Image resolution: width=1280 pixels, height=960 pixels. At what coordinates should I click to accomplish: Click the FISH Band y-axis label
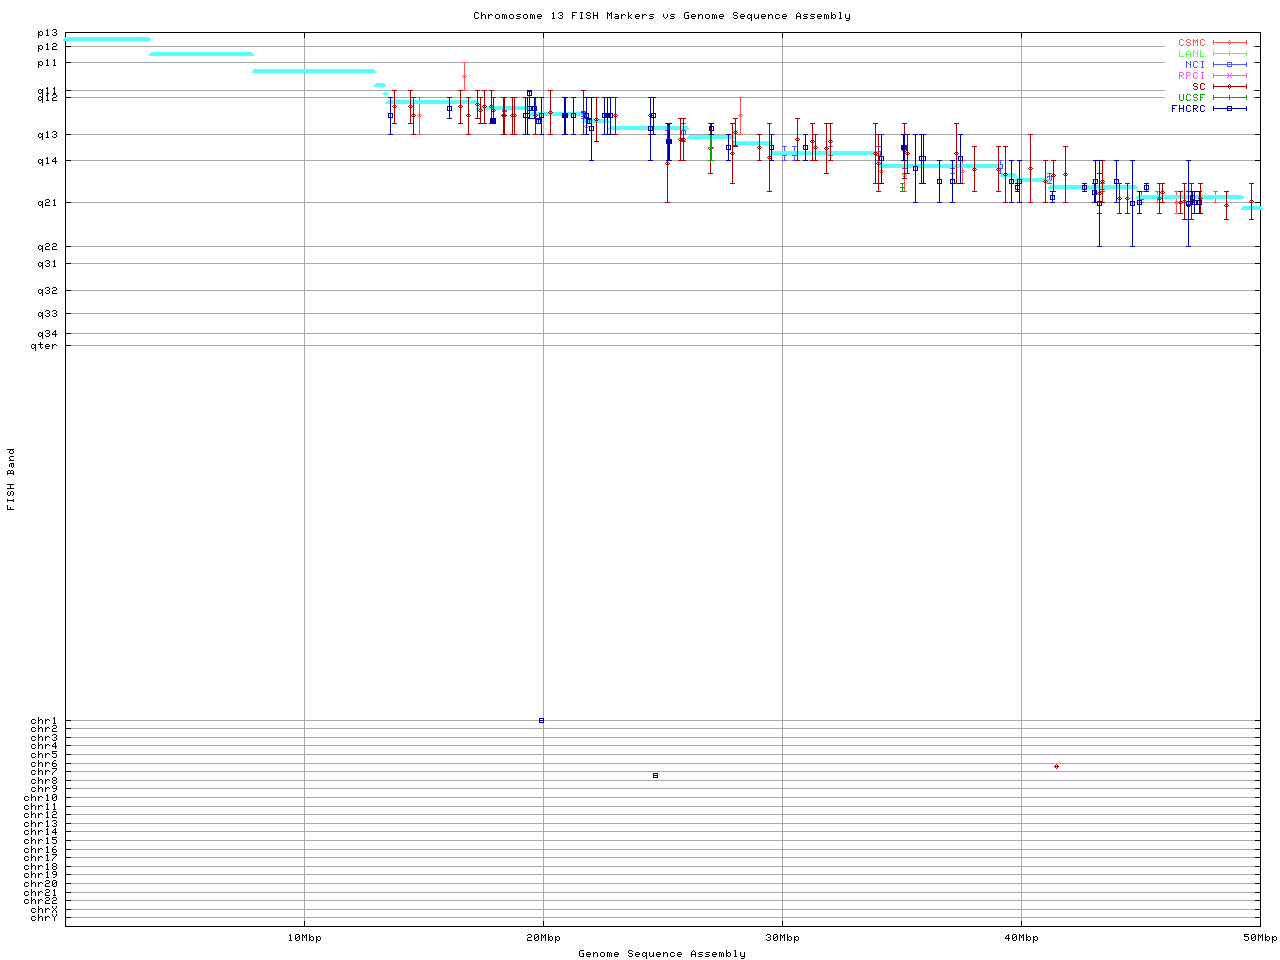click(12, 479)
